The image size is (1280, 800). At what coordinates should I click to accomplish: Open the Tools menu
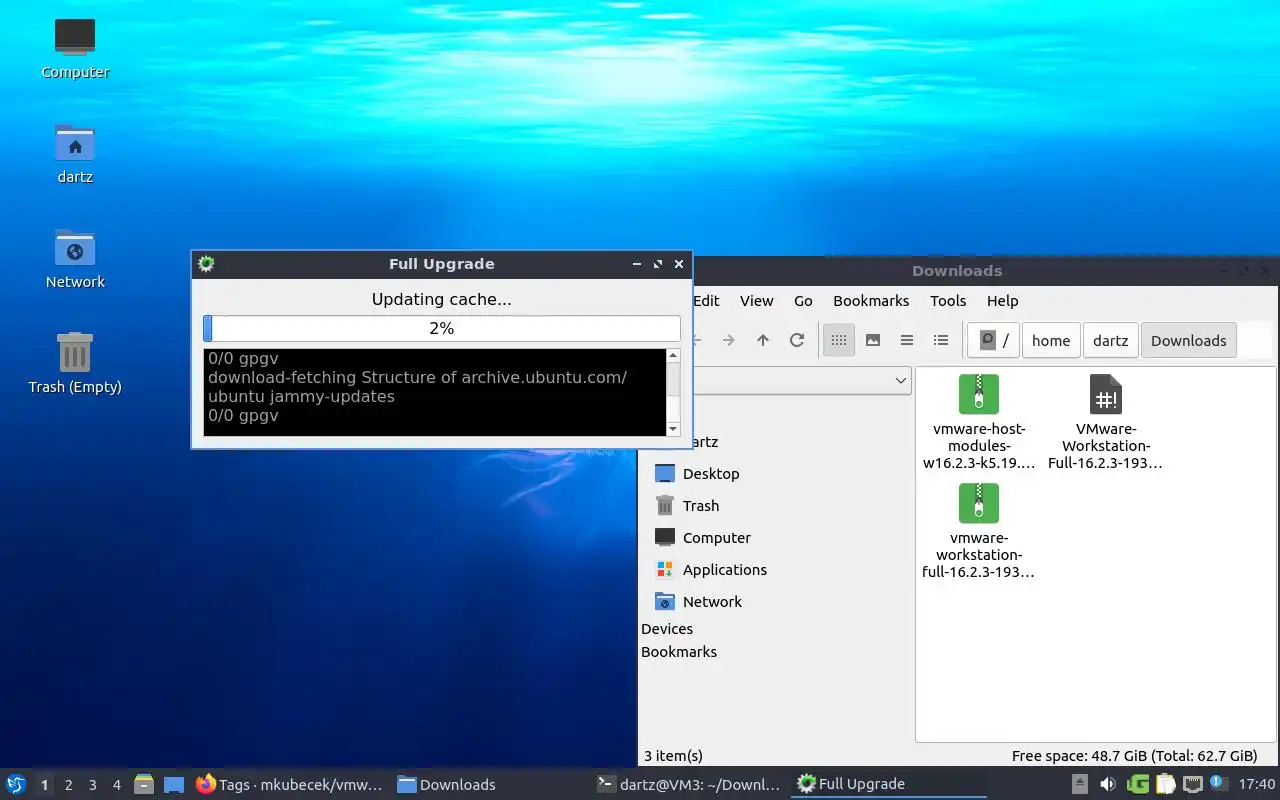pyautogui.click(x=948, y=301)
